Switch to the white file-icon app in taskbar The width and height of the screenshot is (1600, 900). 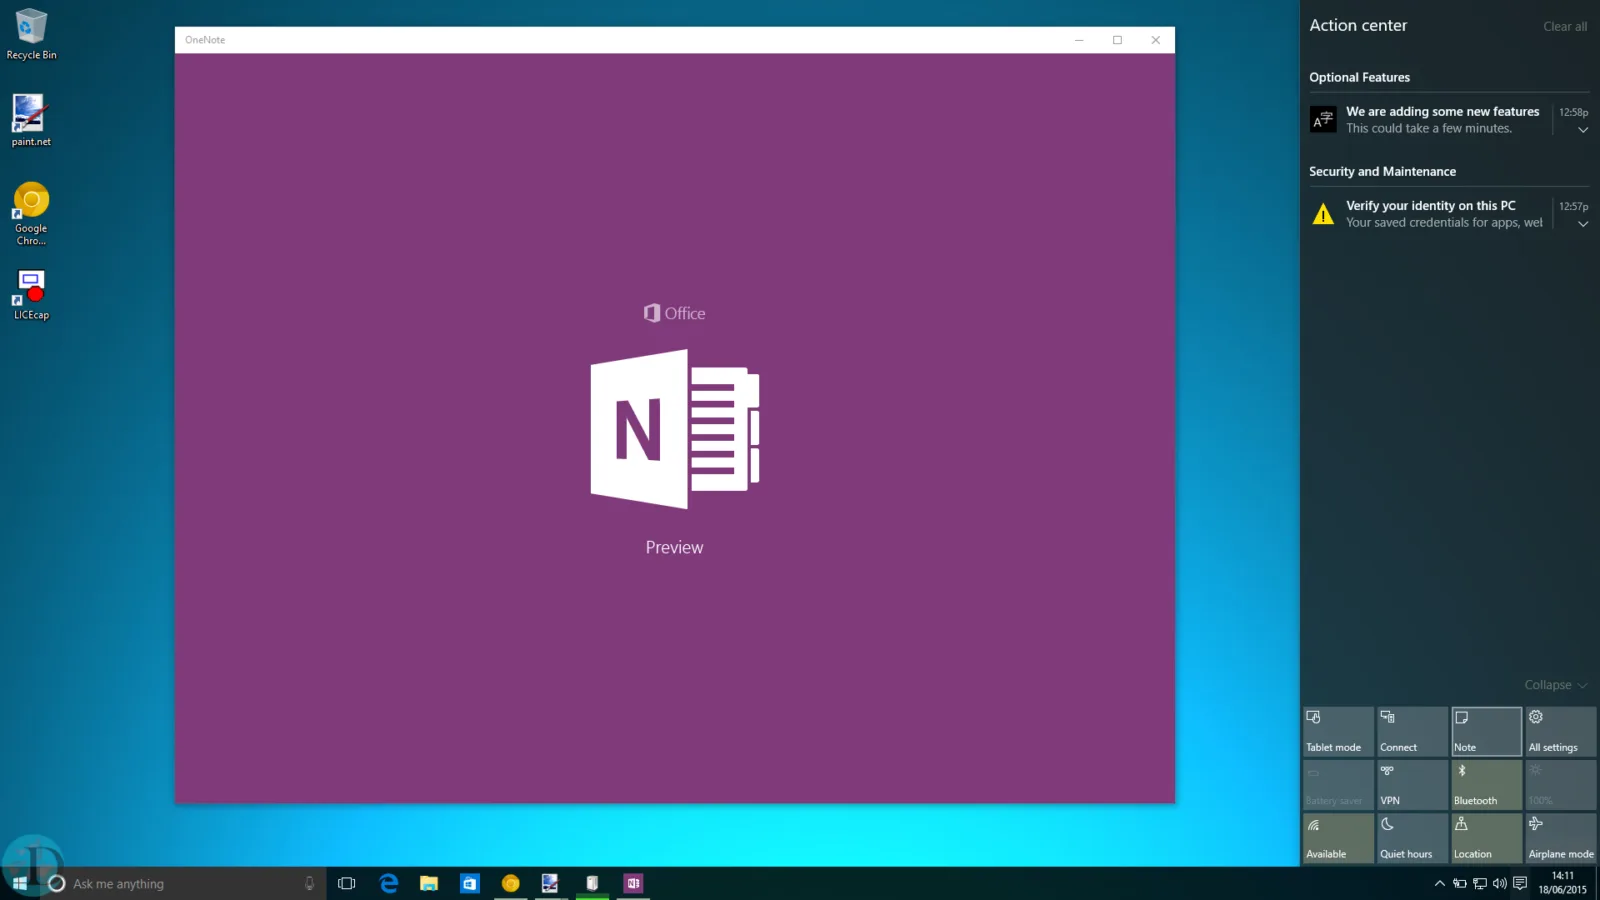point(592,883)
